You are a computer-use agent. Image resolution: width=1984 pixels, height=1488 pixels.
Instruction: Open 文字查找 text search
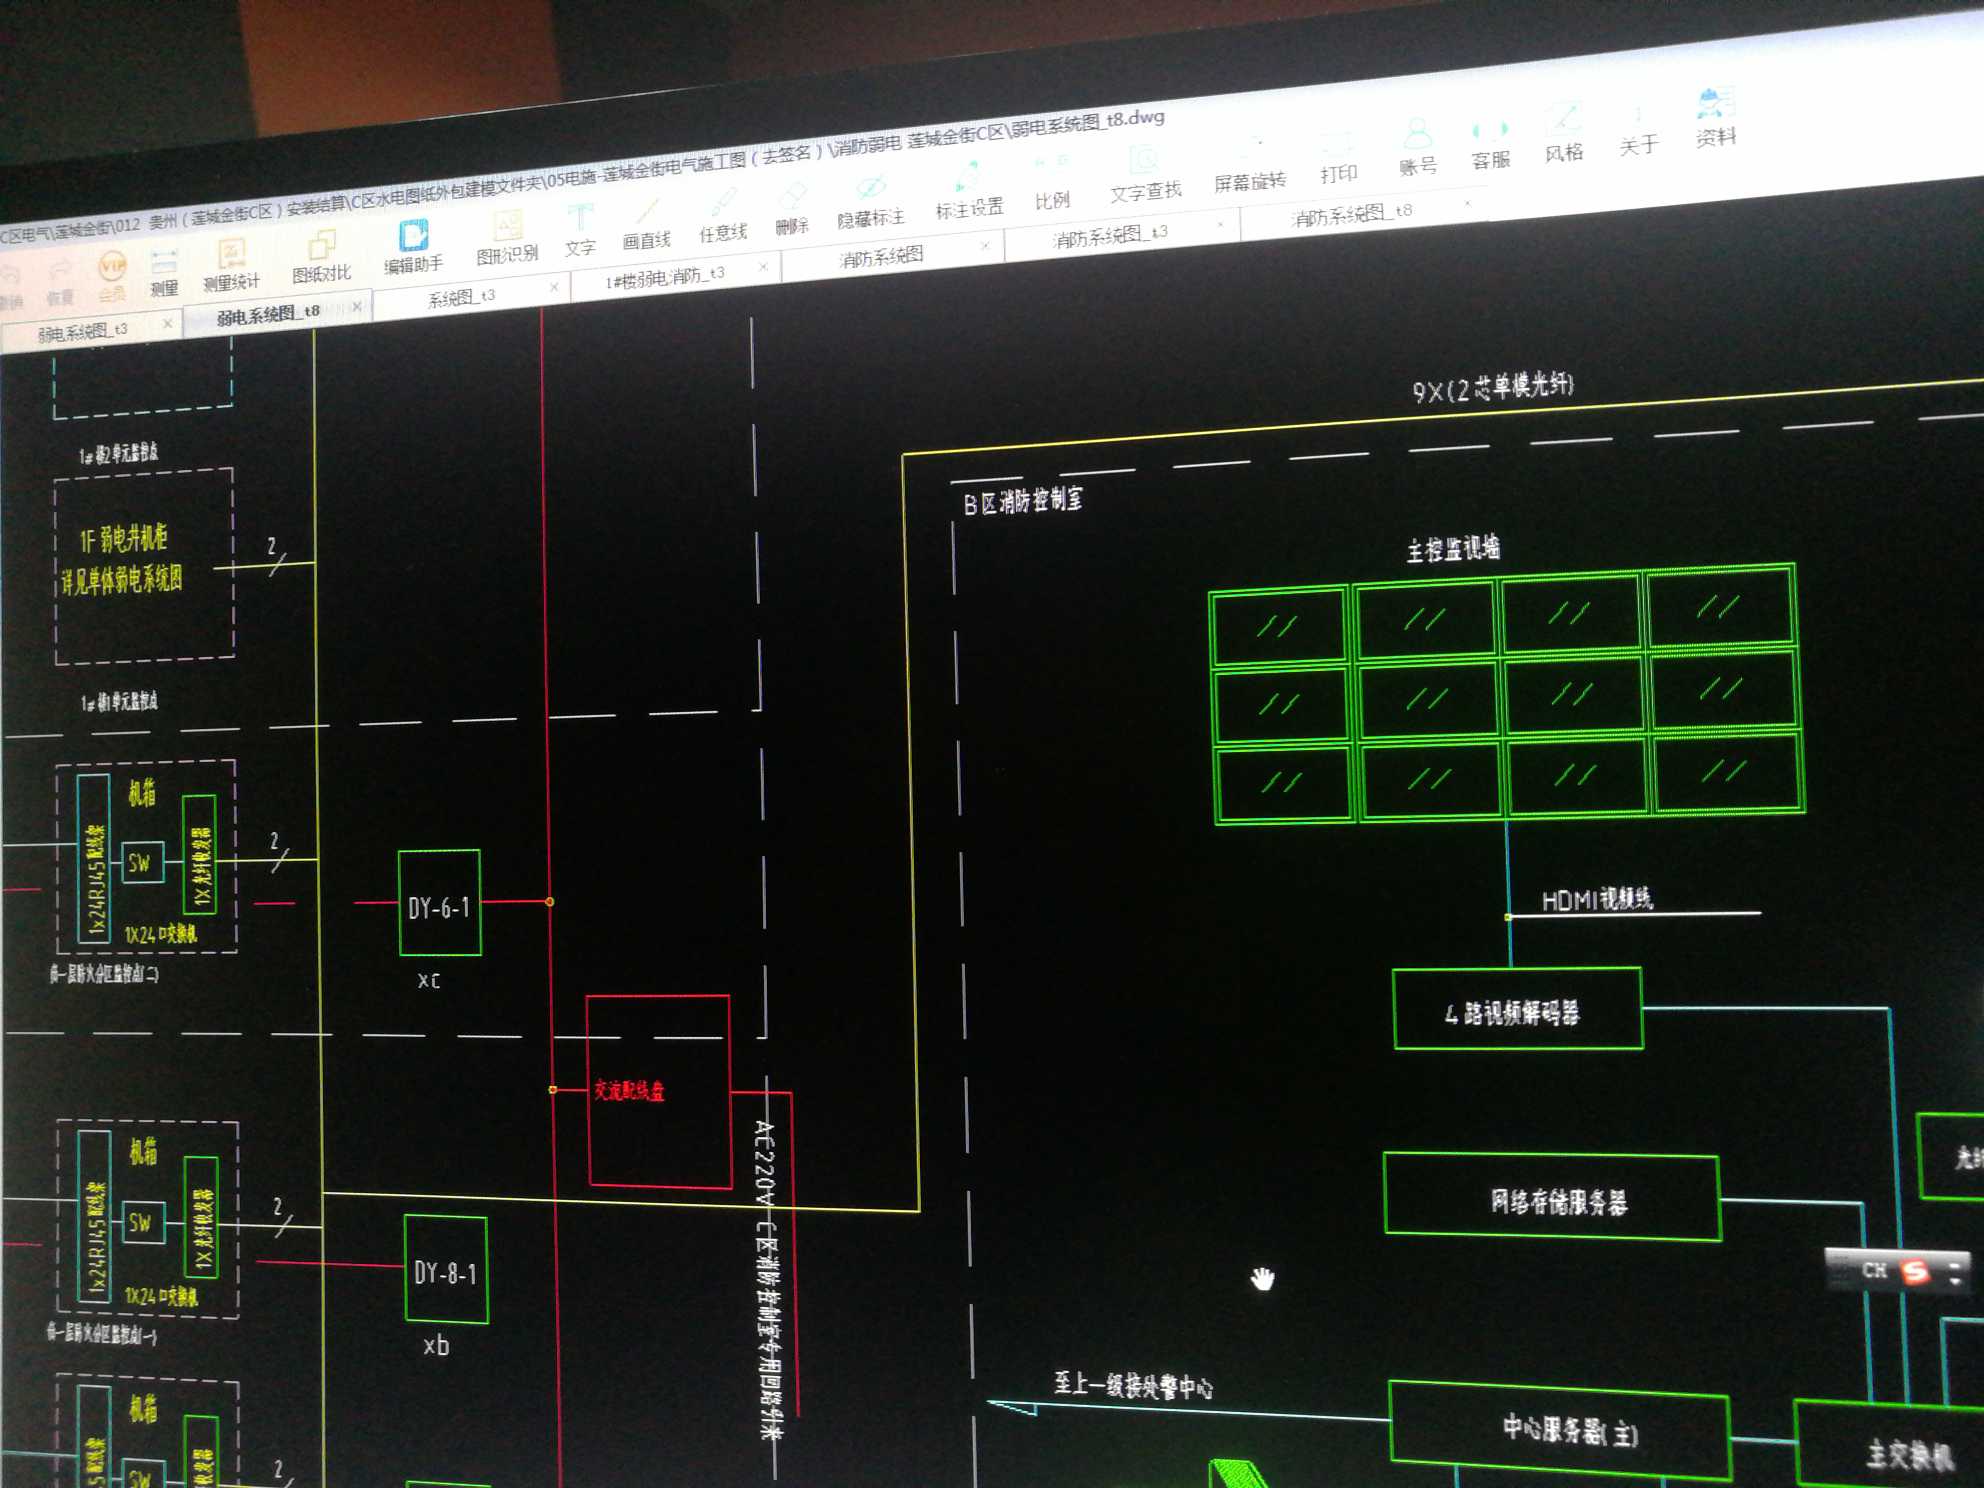[x=1145, y=175]
